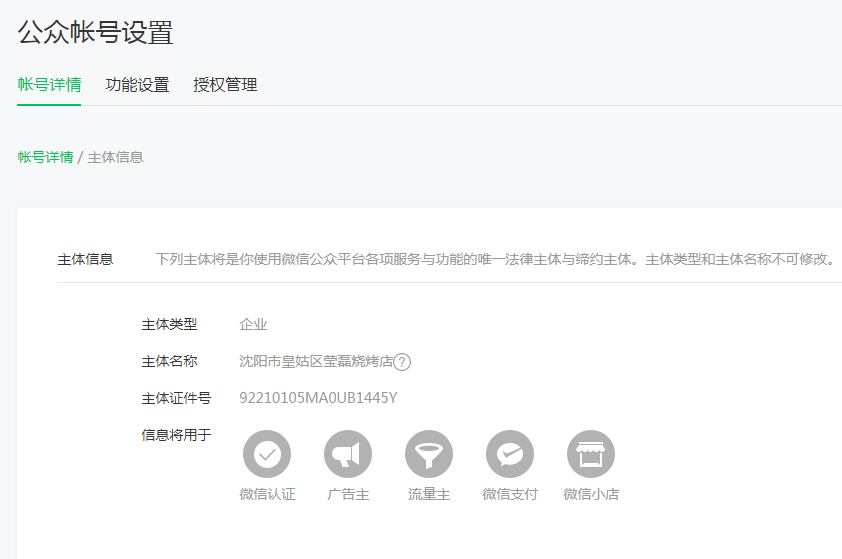Select the 92210105MA0UB1445Y certificate number
Viewport: 842px width, 559px height.
(318, 398)
